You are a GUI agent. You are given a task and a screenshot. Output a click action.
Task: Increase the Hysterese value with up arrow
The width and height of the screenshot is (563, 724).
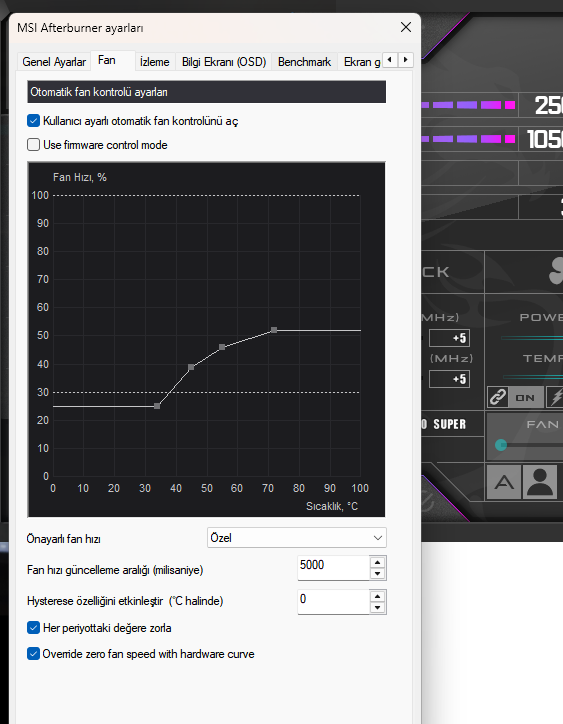(377, 597)
